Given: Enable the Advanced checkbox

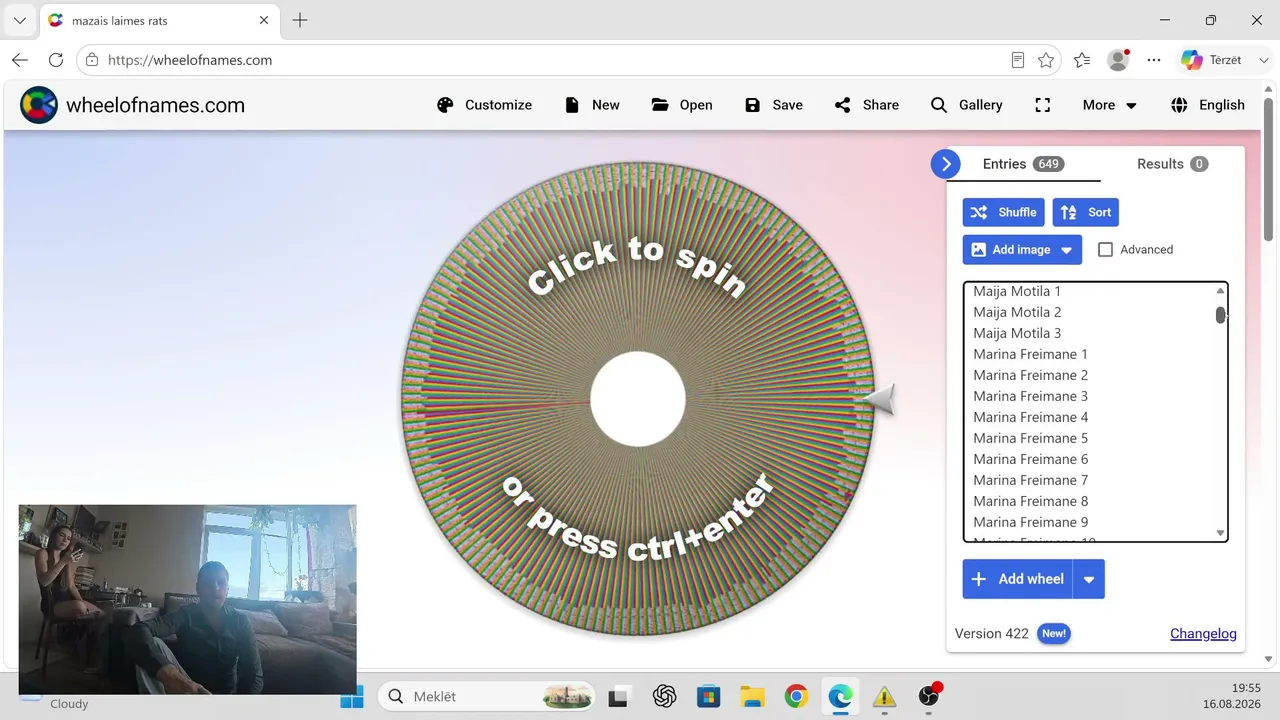Looking at the screenshot, I should (x=1105, y=250).
